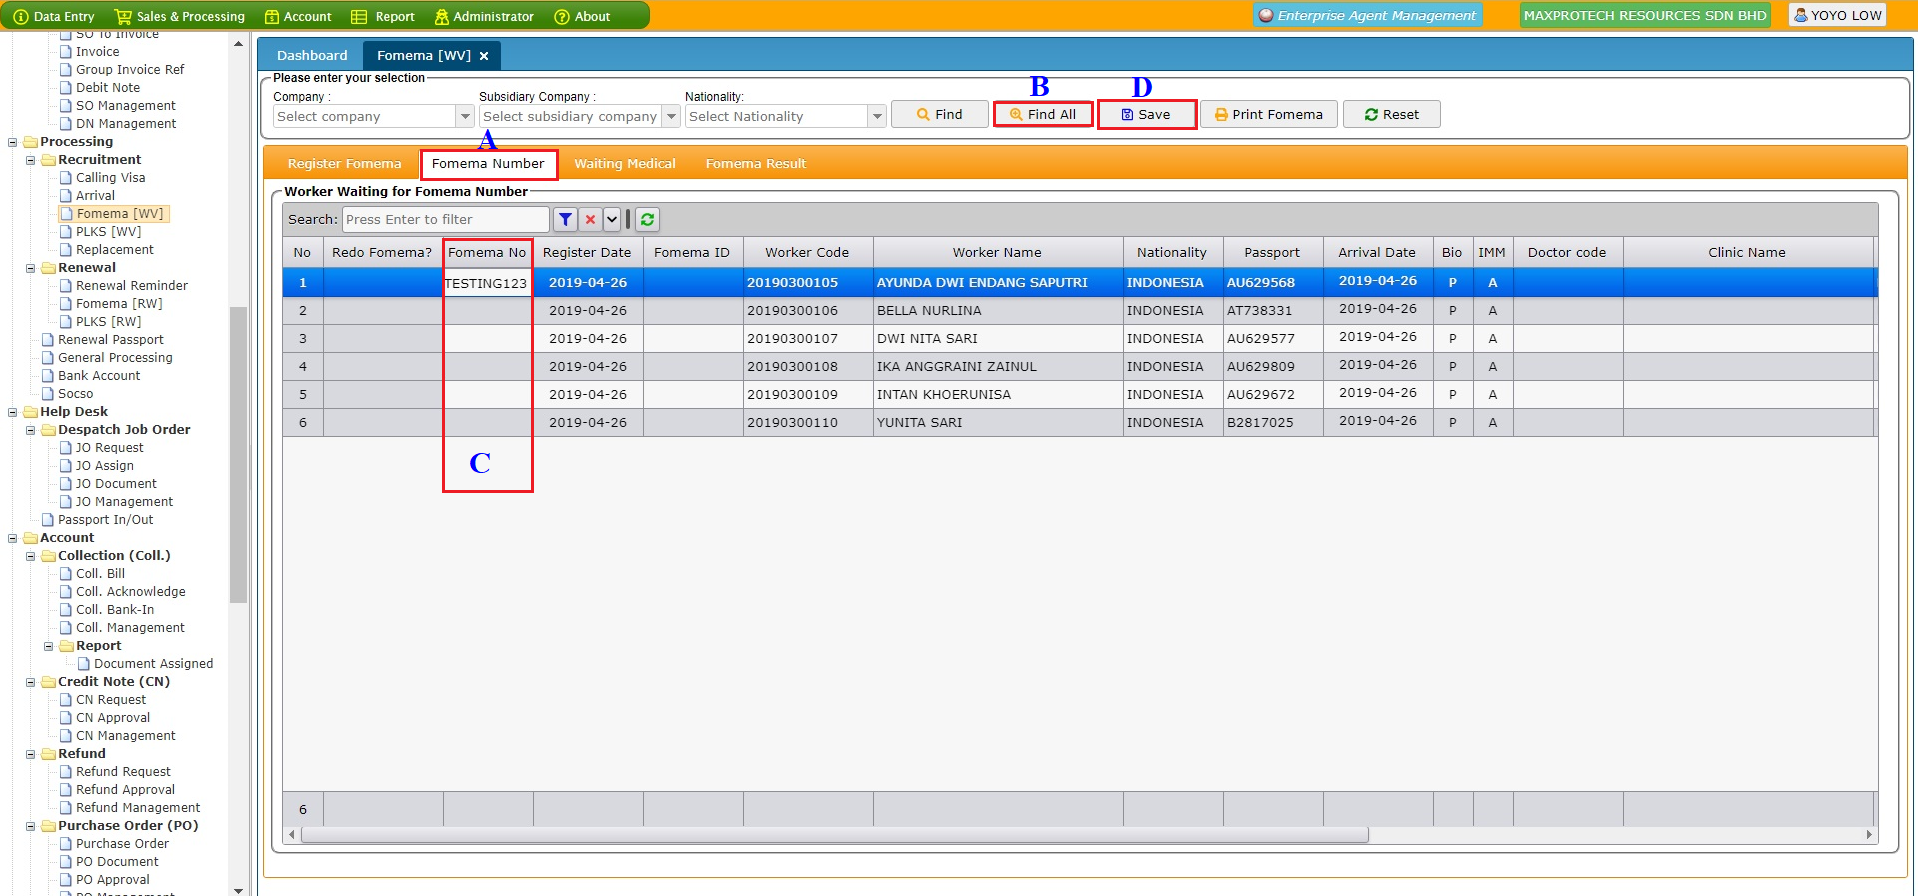The width and height of the screenshot is (1918, 896).
Task: Click the horizontal scrollbar of the grid
Action: (x=834, y=835)
